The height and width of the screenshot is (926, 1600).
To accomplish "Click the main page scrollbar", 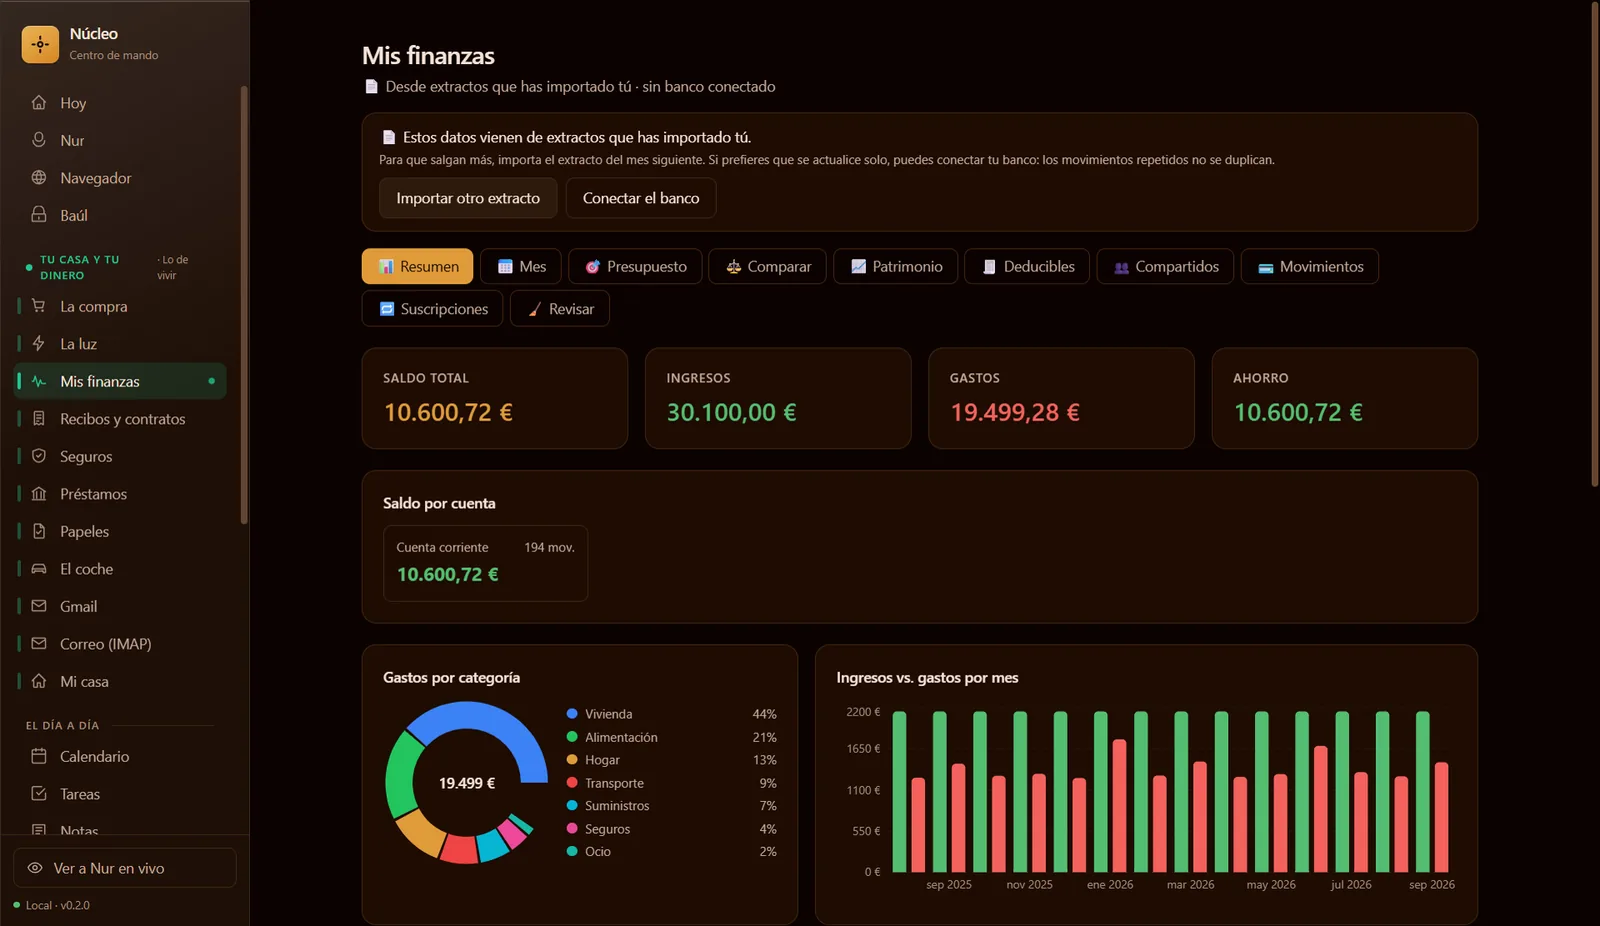I will tap(1595, 245).
